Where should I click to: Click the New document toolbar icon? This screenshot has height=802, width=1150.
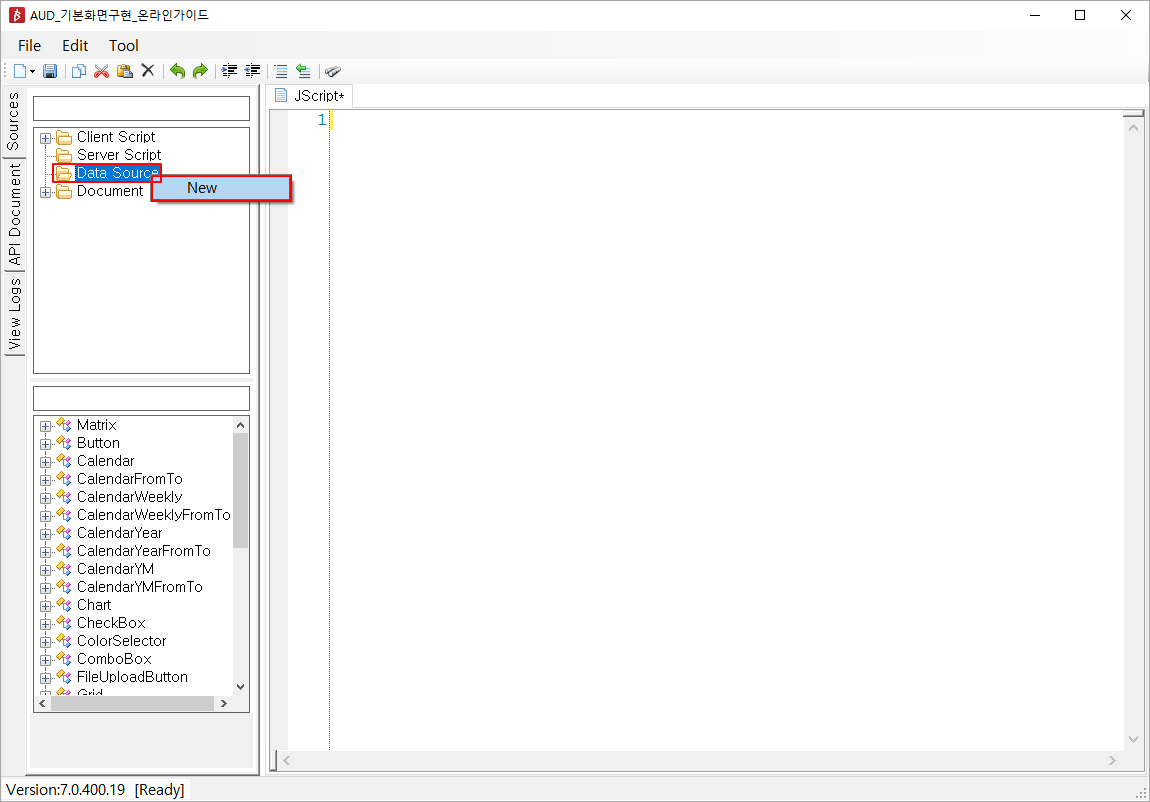20,71
